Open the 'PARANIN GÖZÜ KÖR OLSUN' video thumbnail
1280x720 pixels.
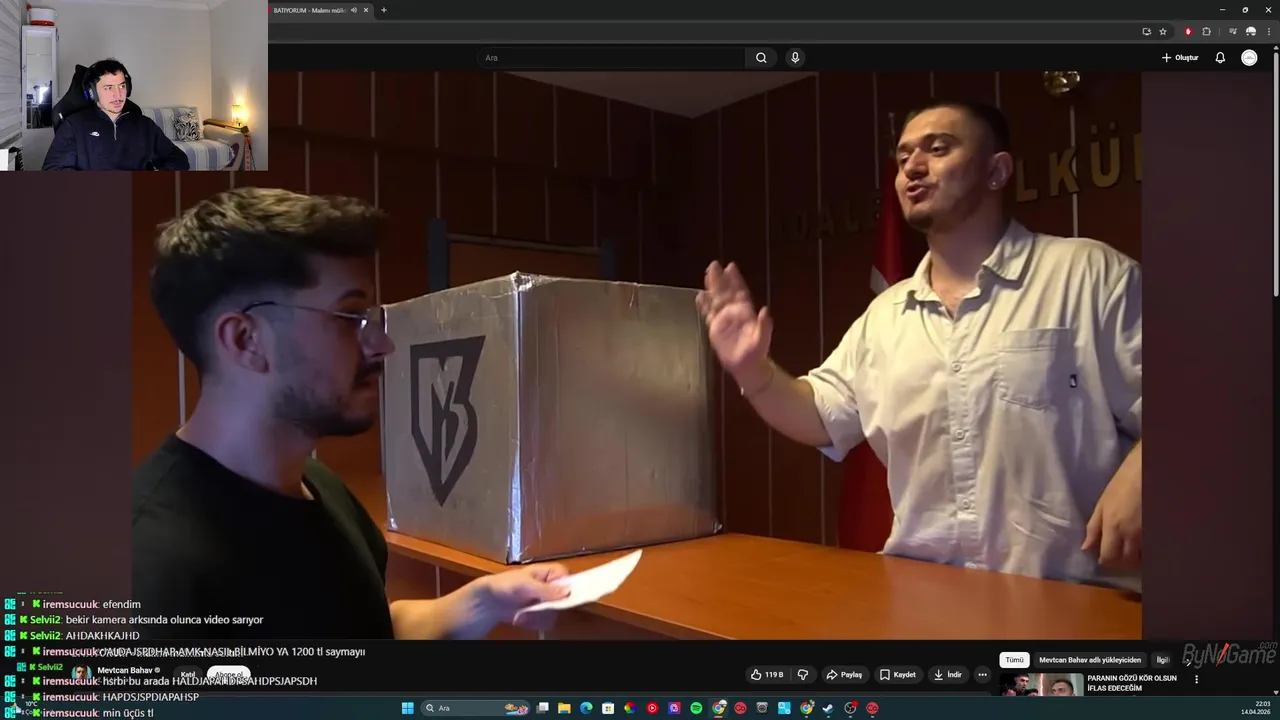click(x=1041, y=685)
